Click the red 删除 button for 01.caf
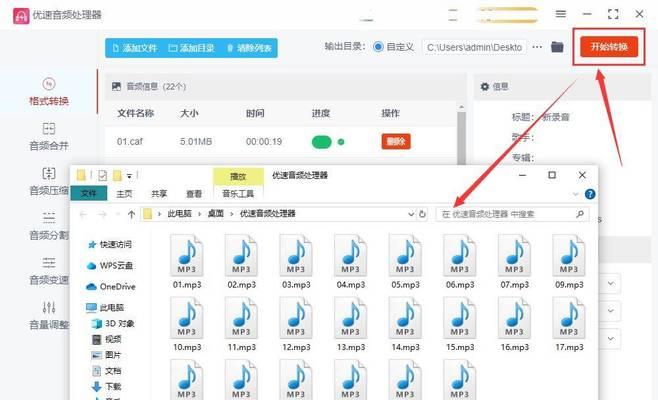Screen dimensions: 658x400 click(x=396, y=141)
